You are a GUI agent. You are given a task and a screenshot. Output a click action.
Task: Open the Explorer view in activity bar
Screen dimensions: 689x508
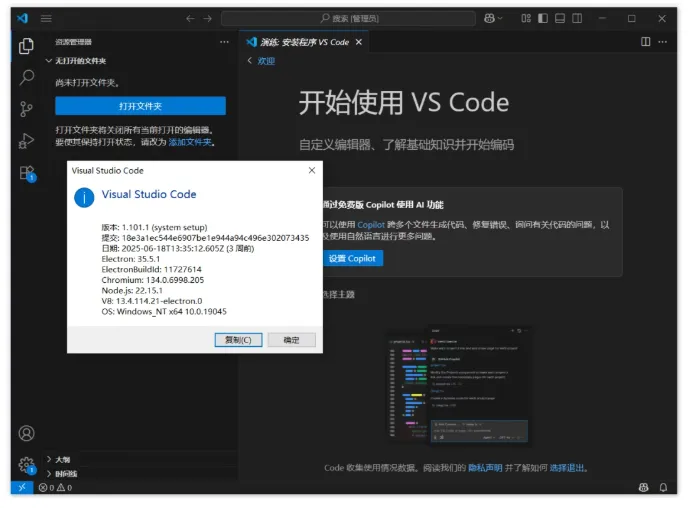pos(26,46)
